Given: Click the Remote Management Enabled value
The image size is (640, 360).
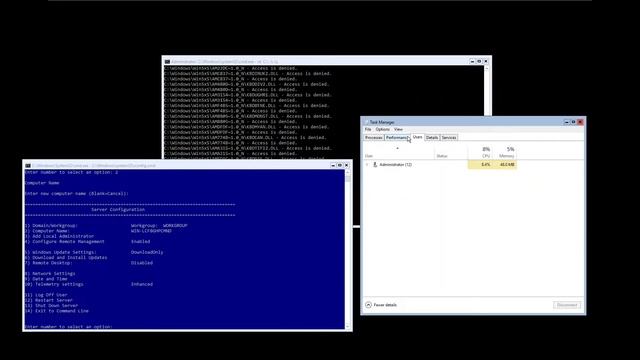Looking at the screenshot, I should tap(140, 241).
